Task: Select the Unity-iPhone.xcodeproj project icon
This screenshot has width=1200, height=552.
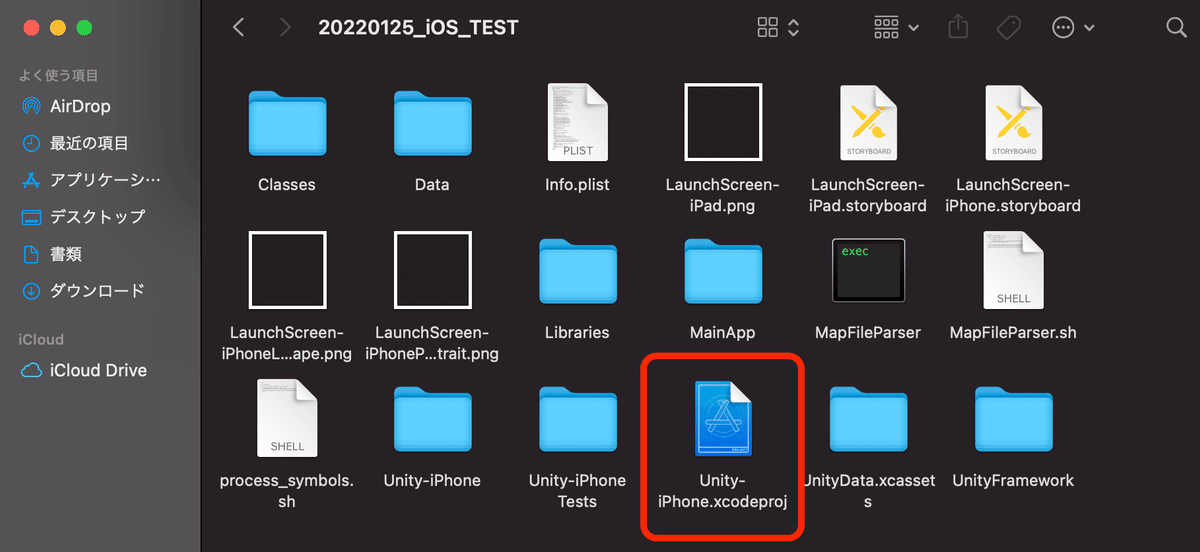Action: [x=723, y=418]
